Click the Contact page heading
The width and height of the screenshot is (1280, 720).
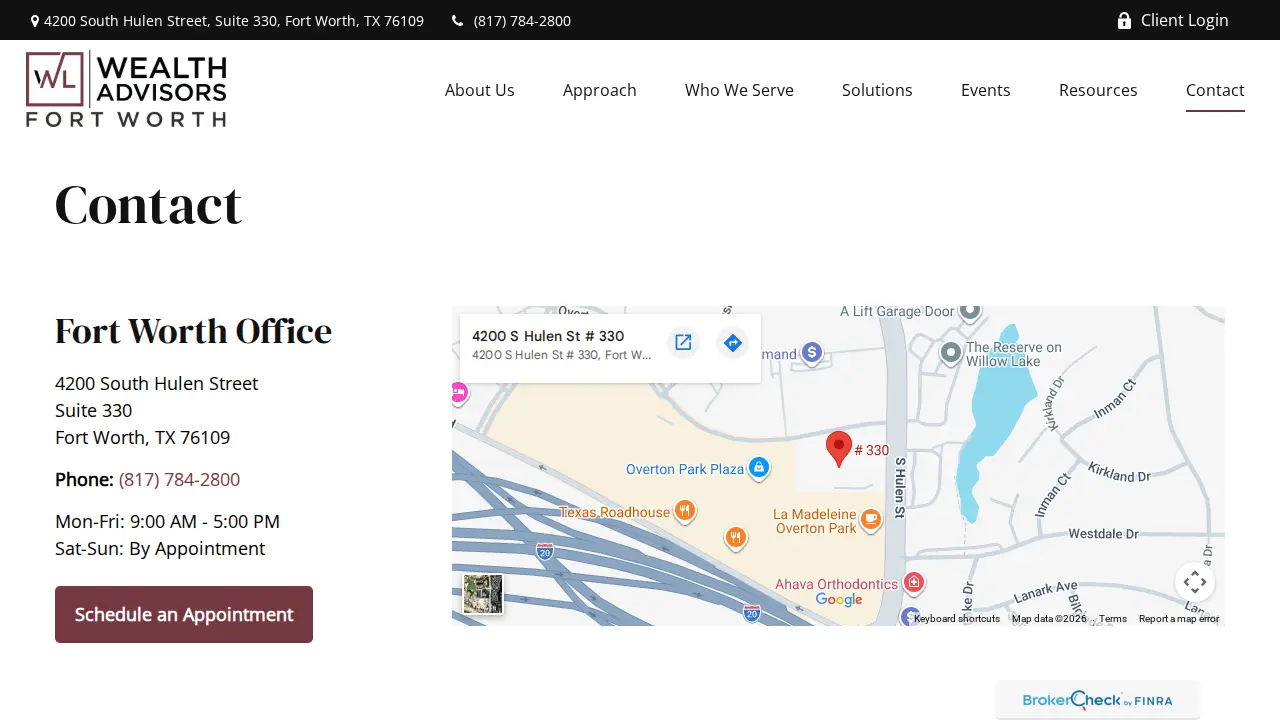click(148, 205)
